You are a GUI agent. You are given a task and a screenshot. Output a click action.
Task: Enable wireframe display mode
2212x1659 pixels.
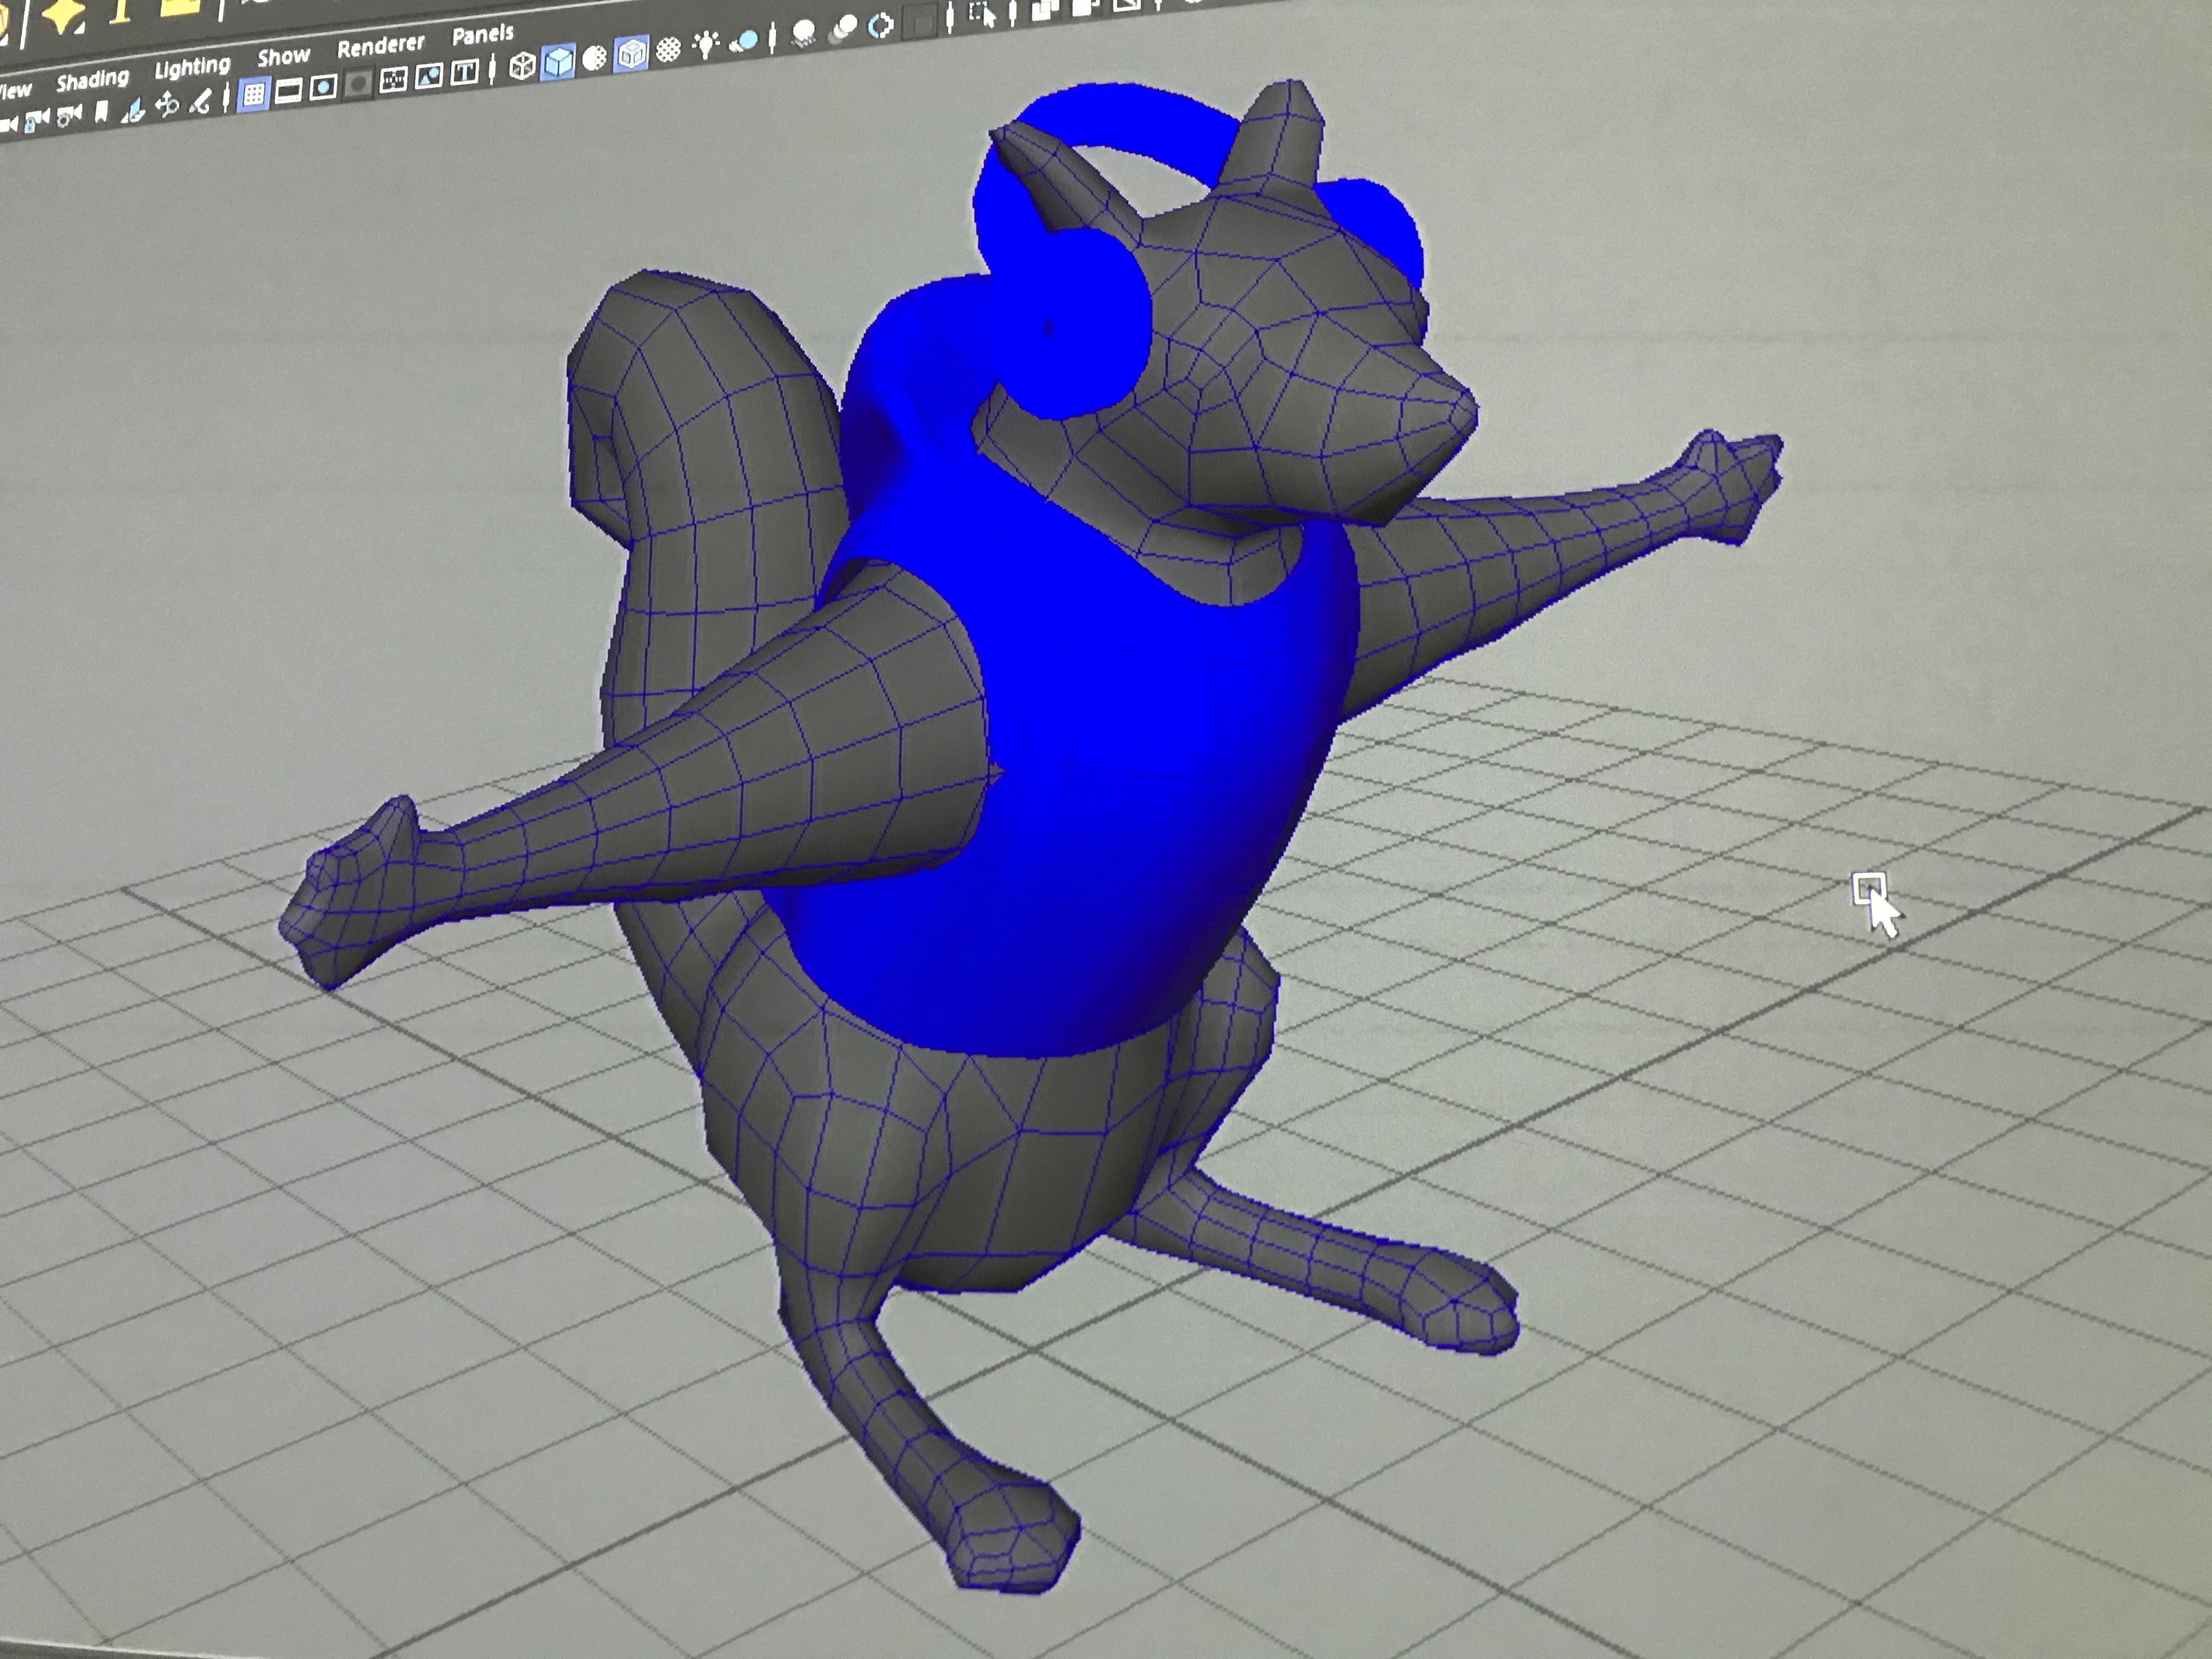(x=522, y=67)
